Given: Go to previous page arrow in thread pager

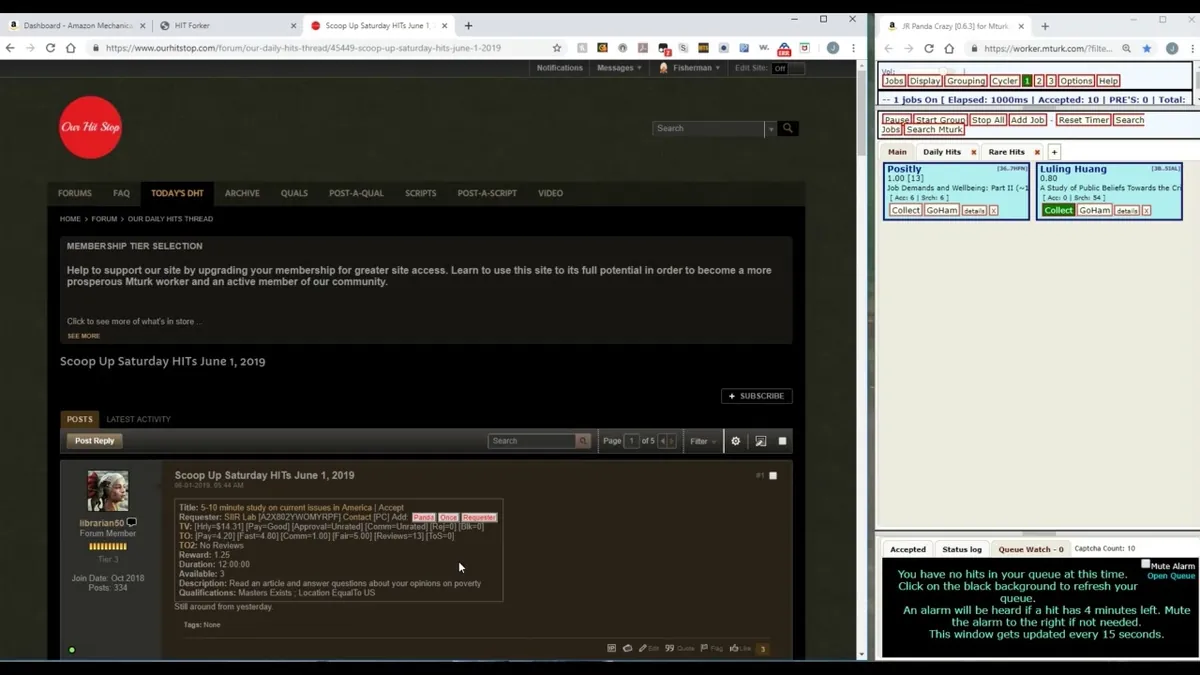Looking at the screenshot, I should tap(662, 441).
